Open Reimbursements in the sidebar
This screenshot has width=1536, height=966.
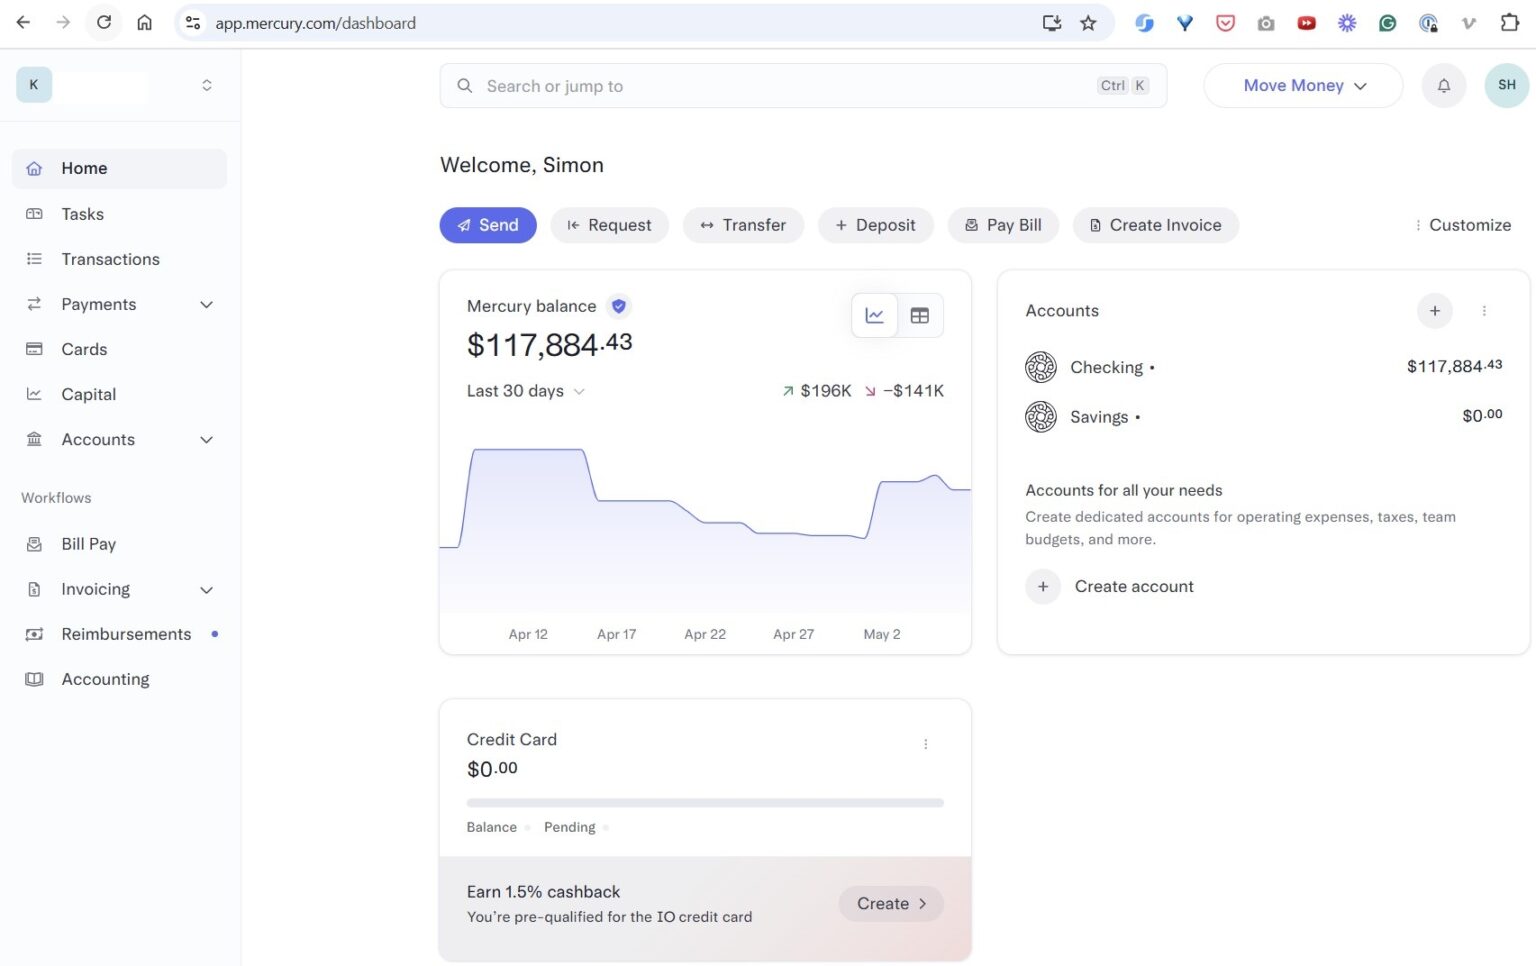point(119,633)
